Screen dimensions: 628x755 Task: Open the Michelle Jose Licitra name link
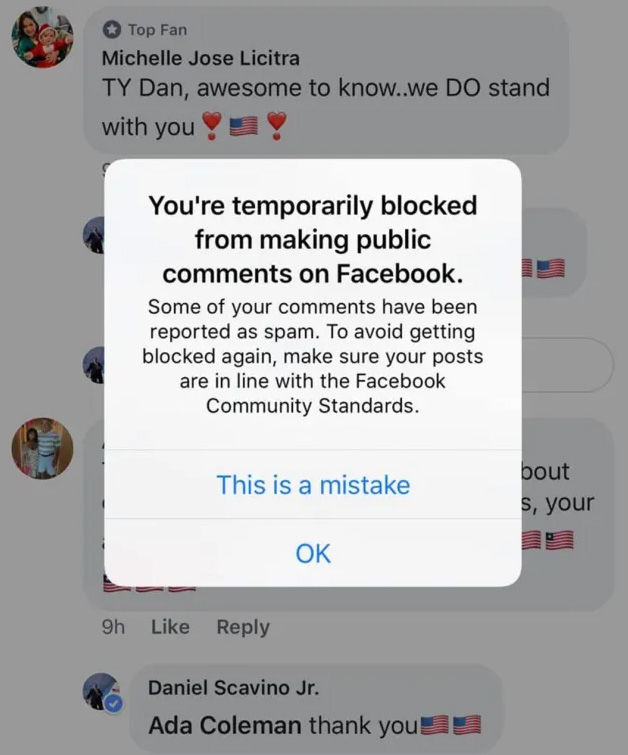click(200, 58)
